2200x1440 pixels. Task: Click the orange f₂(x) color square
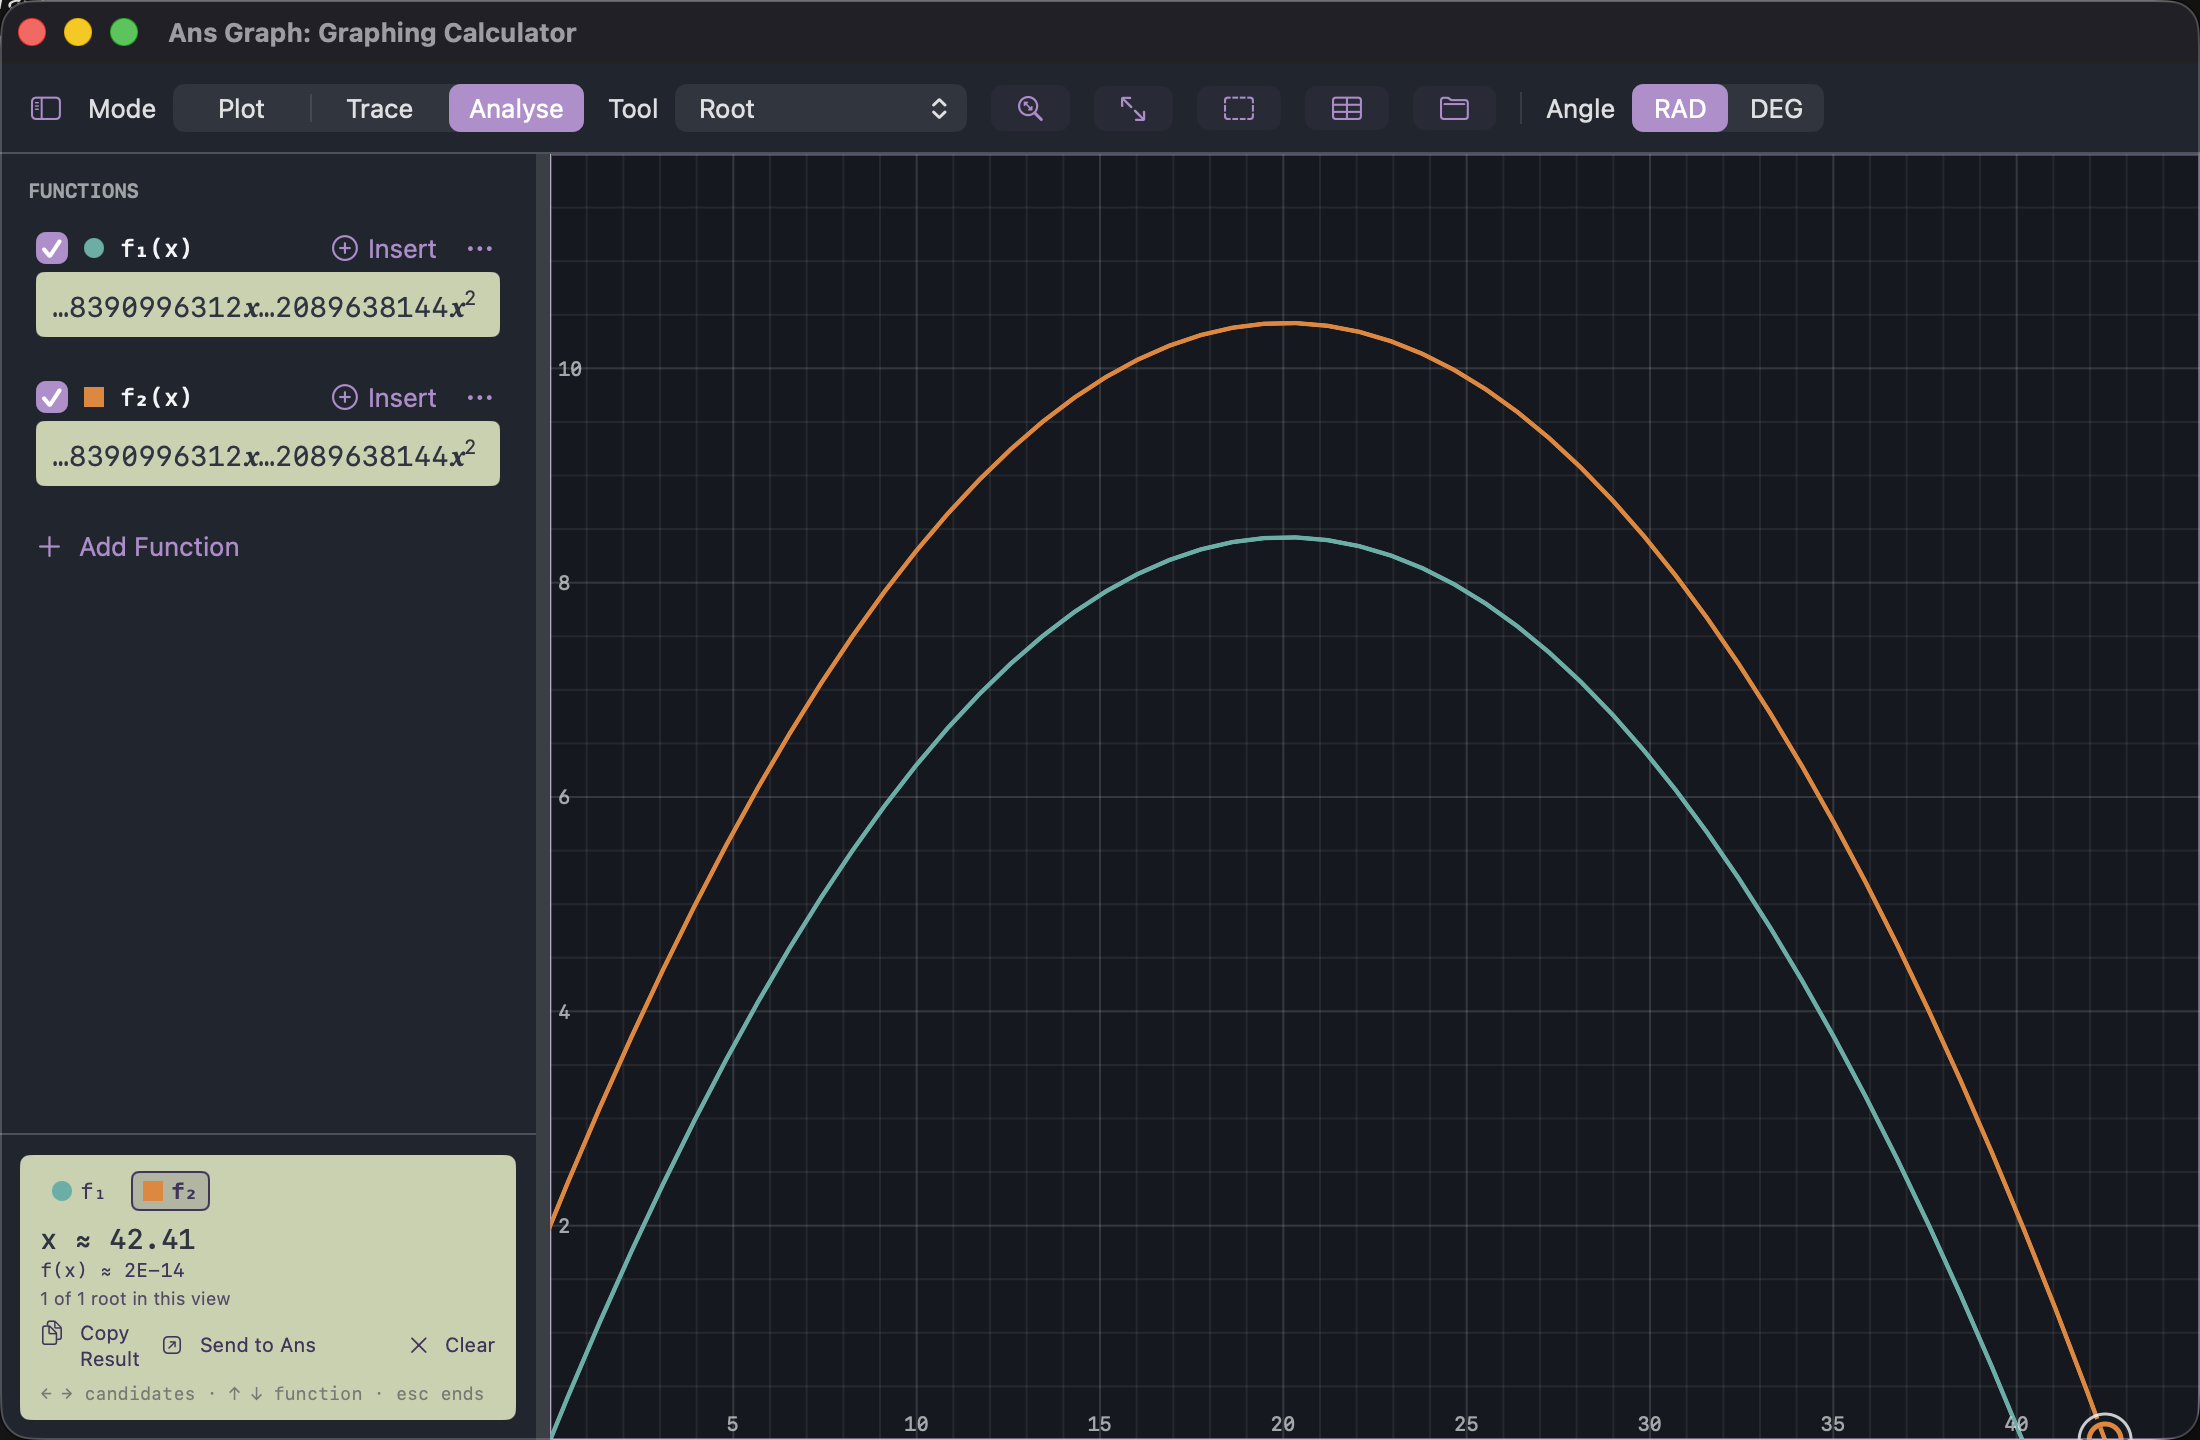pyautogui.click(x=94, y=397)
